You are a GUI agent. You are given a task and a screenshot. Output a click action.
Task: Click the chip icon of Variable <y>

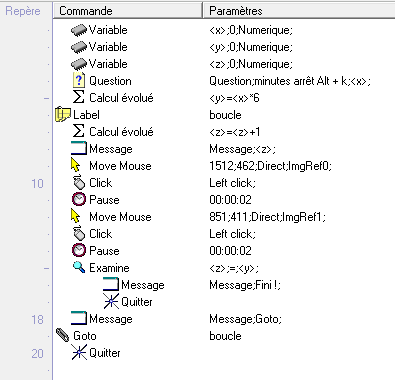click(79, 47)
